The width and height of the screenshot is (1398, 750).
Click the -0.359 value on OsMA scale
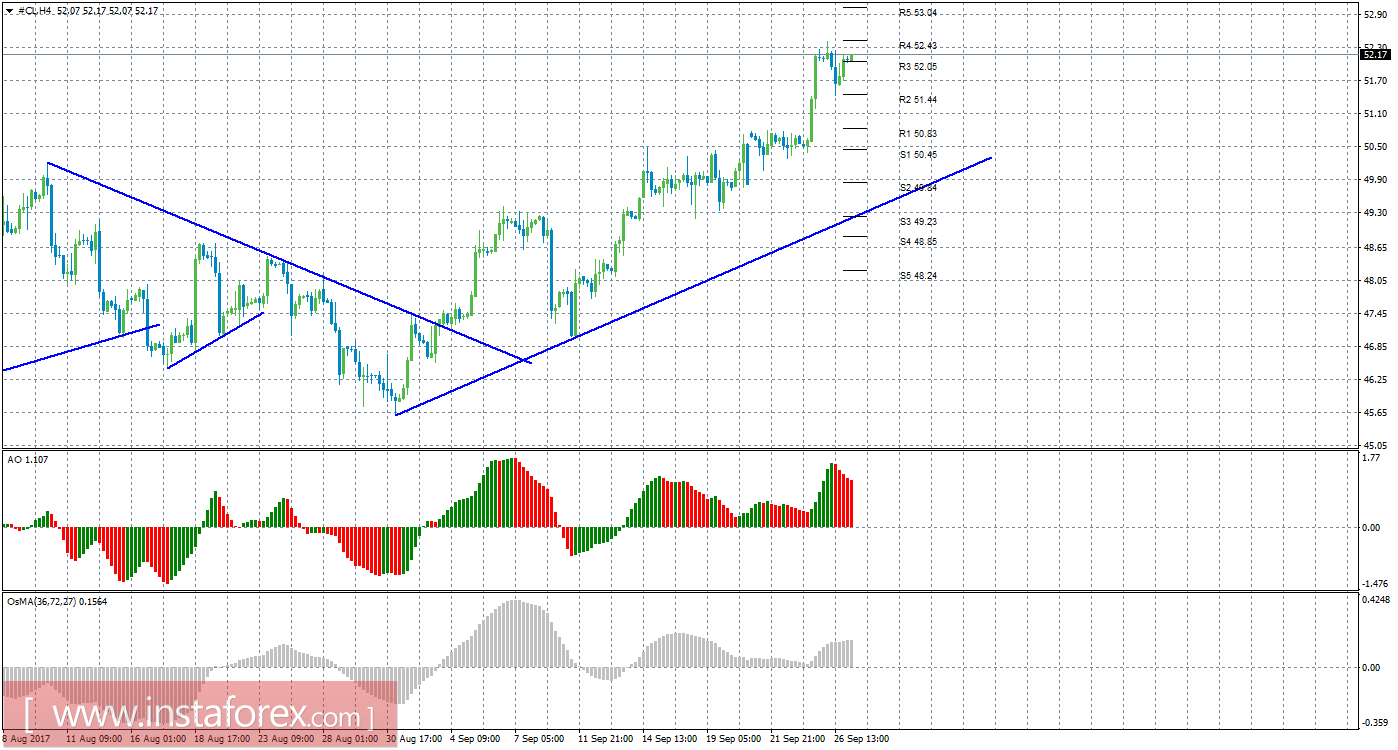tap(1375, 721)
